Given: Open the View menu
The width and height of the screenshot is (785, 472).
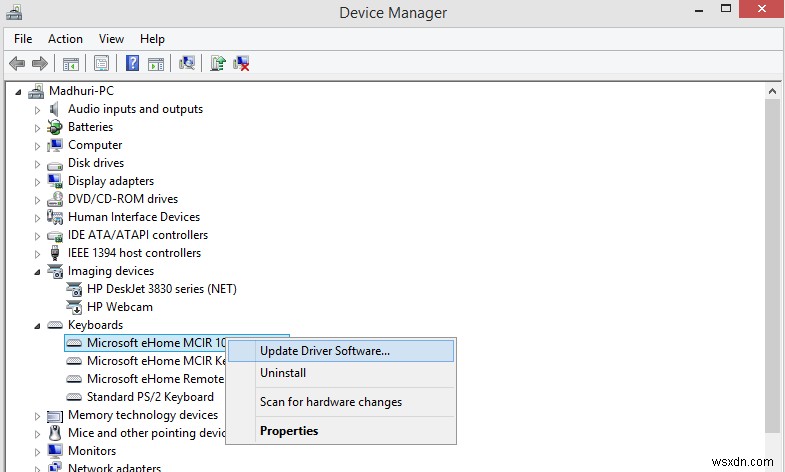Looking at the screenshot, I should tap(111, 39).
